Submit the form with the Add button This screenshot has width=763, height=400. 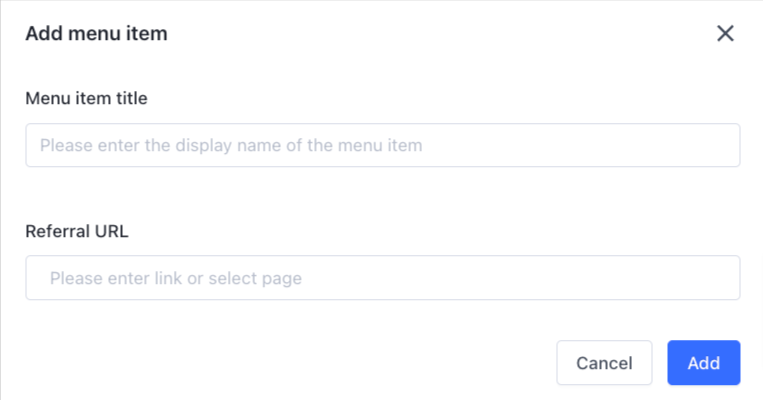point(703,363)
